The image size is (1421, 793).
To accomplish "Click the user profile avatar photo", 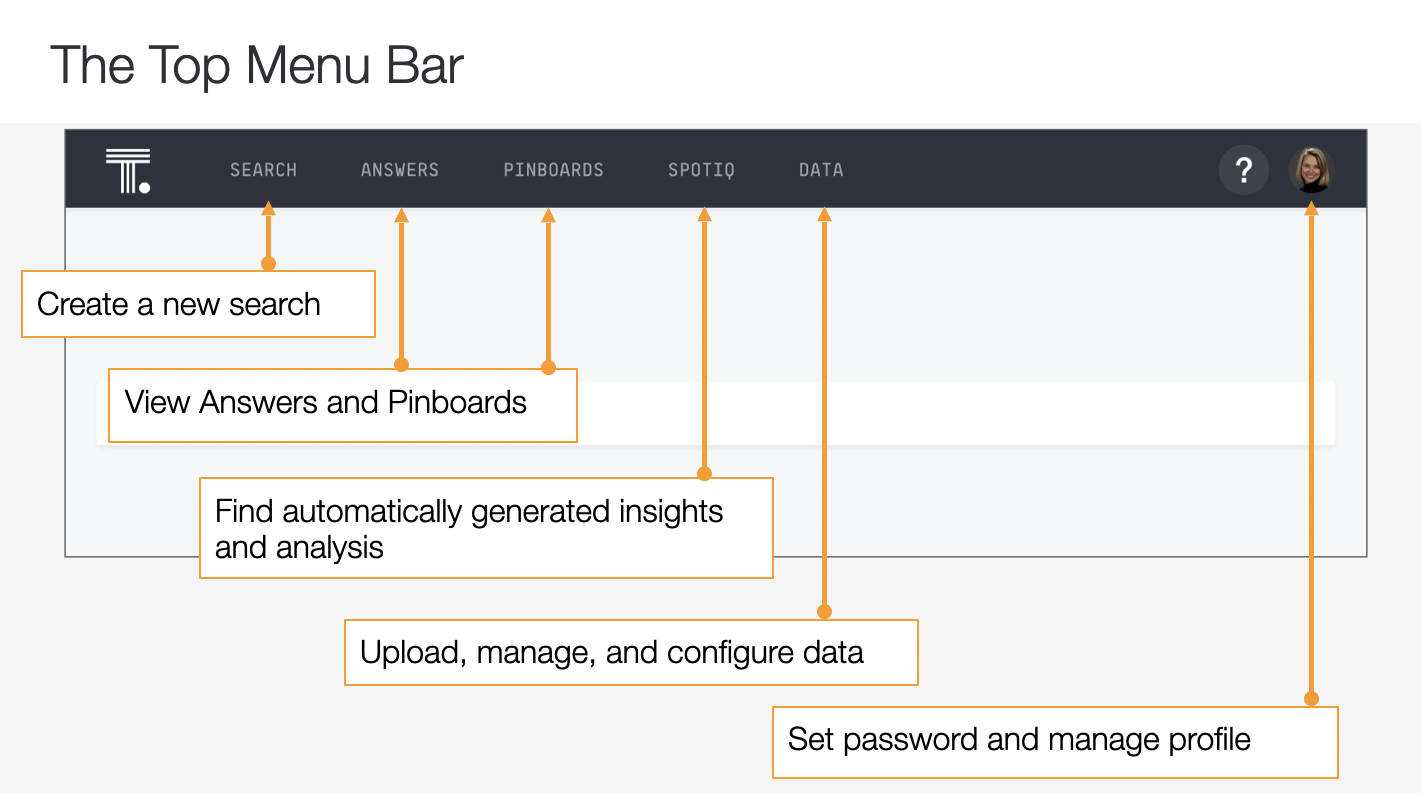I will click(1311, 171).
